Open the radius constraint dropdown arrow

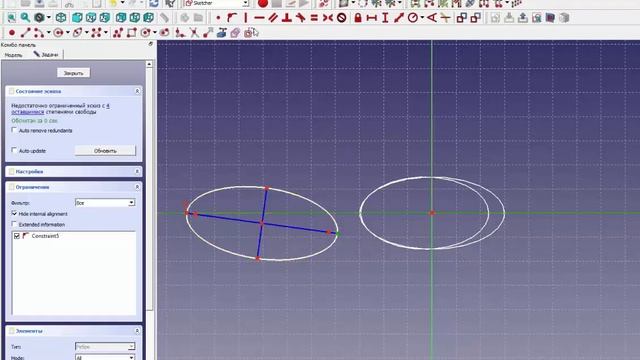(422, 18)
